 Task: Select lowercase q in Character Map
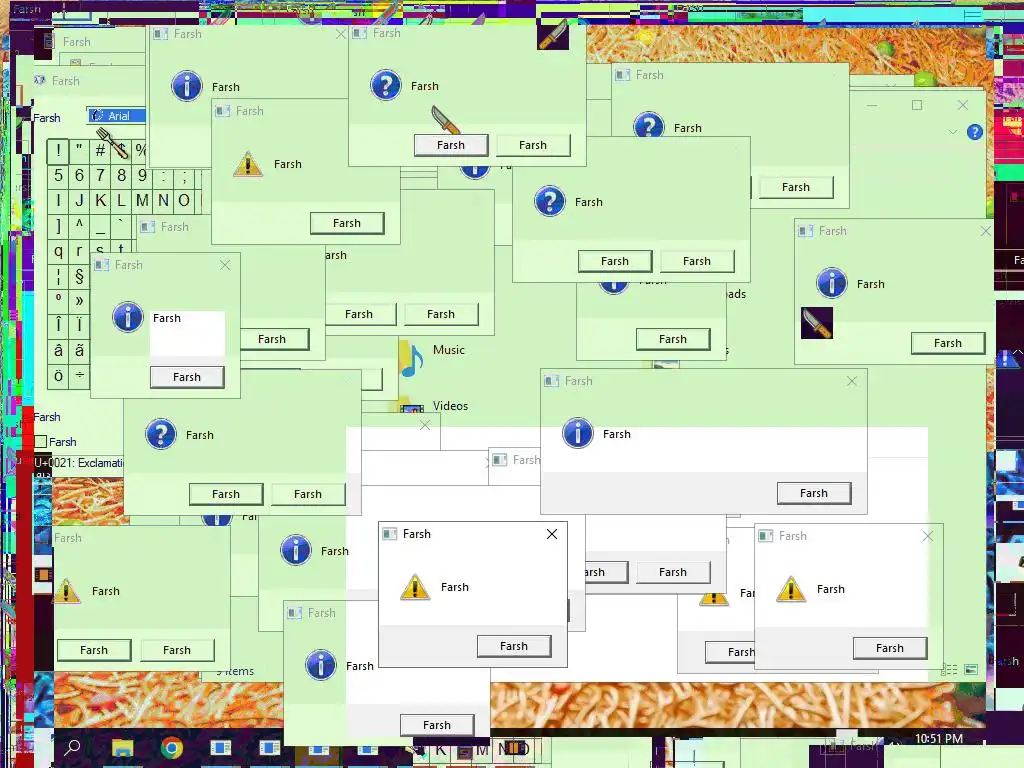tap(58, 250)
